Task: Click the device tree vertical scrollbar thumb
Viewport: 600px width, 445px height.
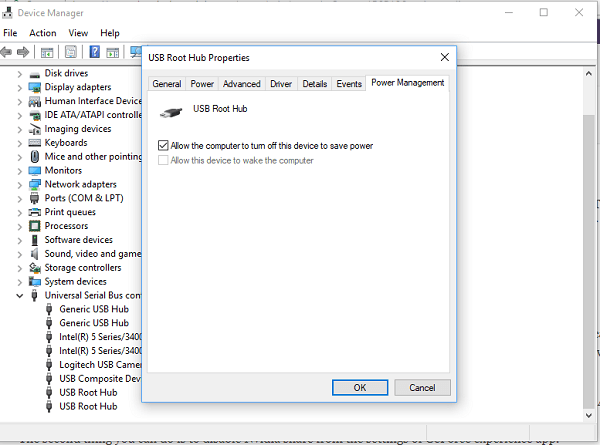Action: (589, 261)
